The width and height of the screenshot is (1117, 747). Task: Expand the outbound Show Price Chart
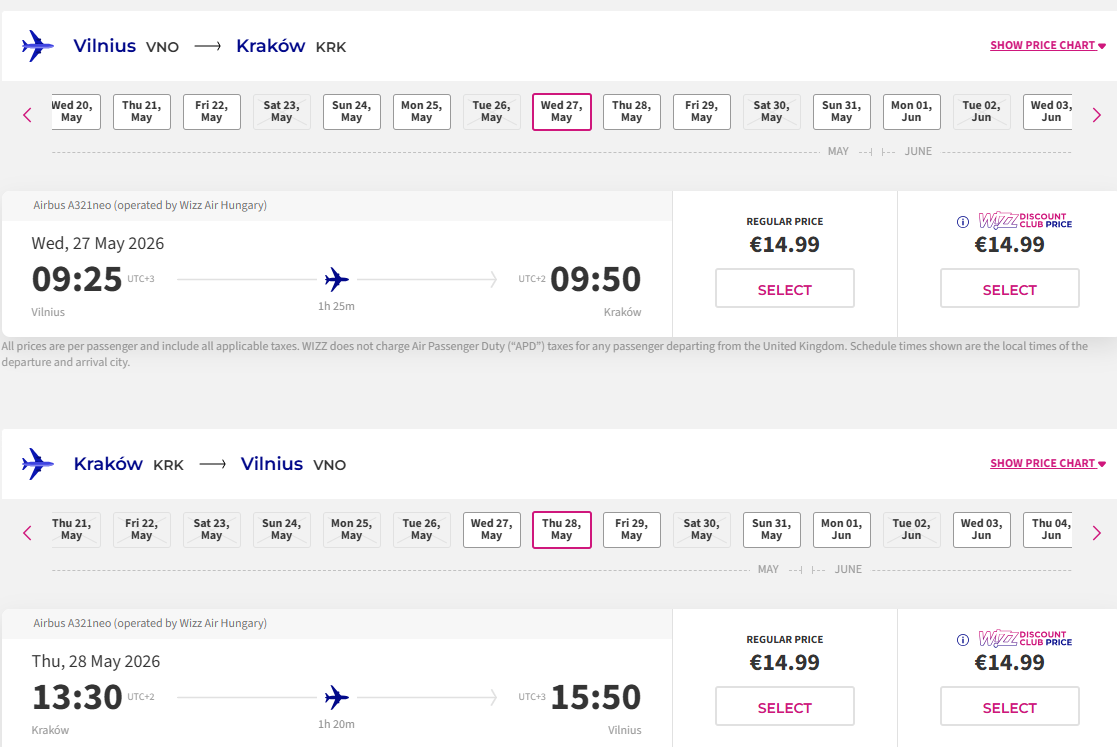pos(1047,45)
